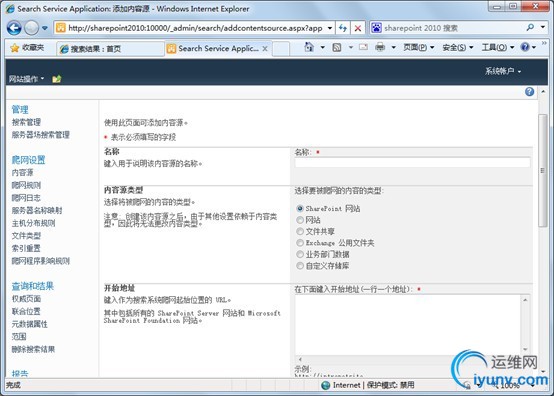The height and width of the screenshot is (396, 554).
Task: Click the SharePoint page help question icon
Action: point(529,92)
